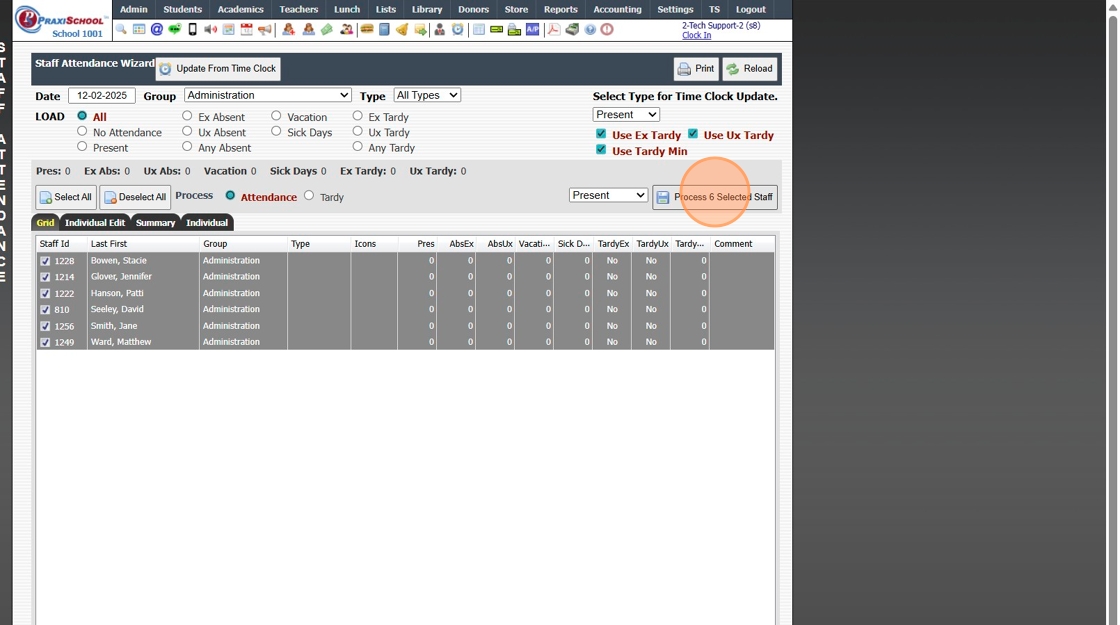Open the Present dropdown beside Process button
The image size is (1120, 625).
[608, 195]
